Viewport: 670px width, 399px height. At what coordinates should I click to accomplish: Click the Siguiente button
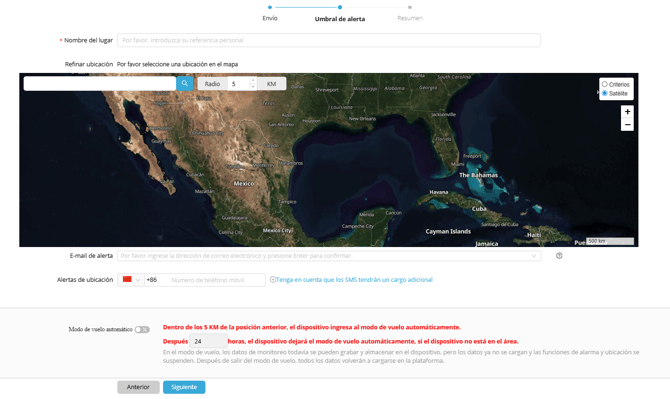click(184, 387)
